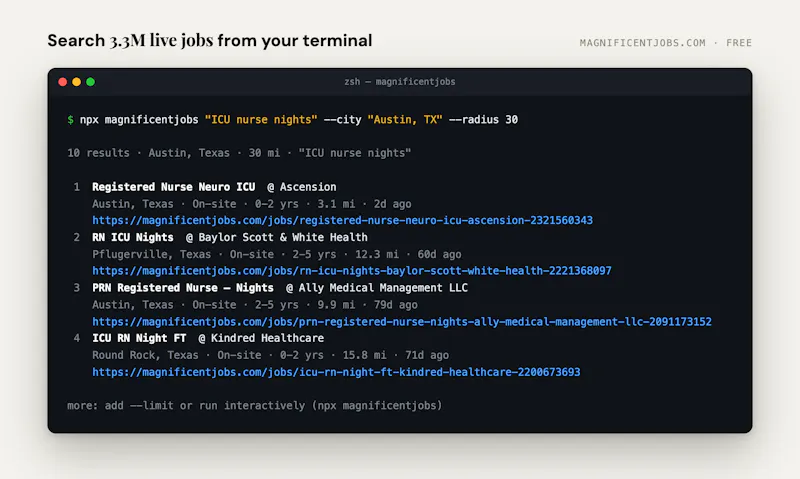Viewport: 800px width, 479px height.
Task: Click the npx magnificentjobs command line
Action: 292,120
